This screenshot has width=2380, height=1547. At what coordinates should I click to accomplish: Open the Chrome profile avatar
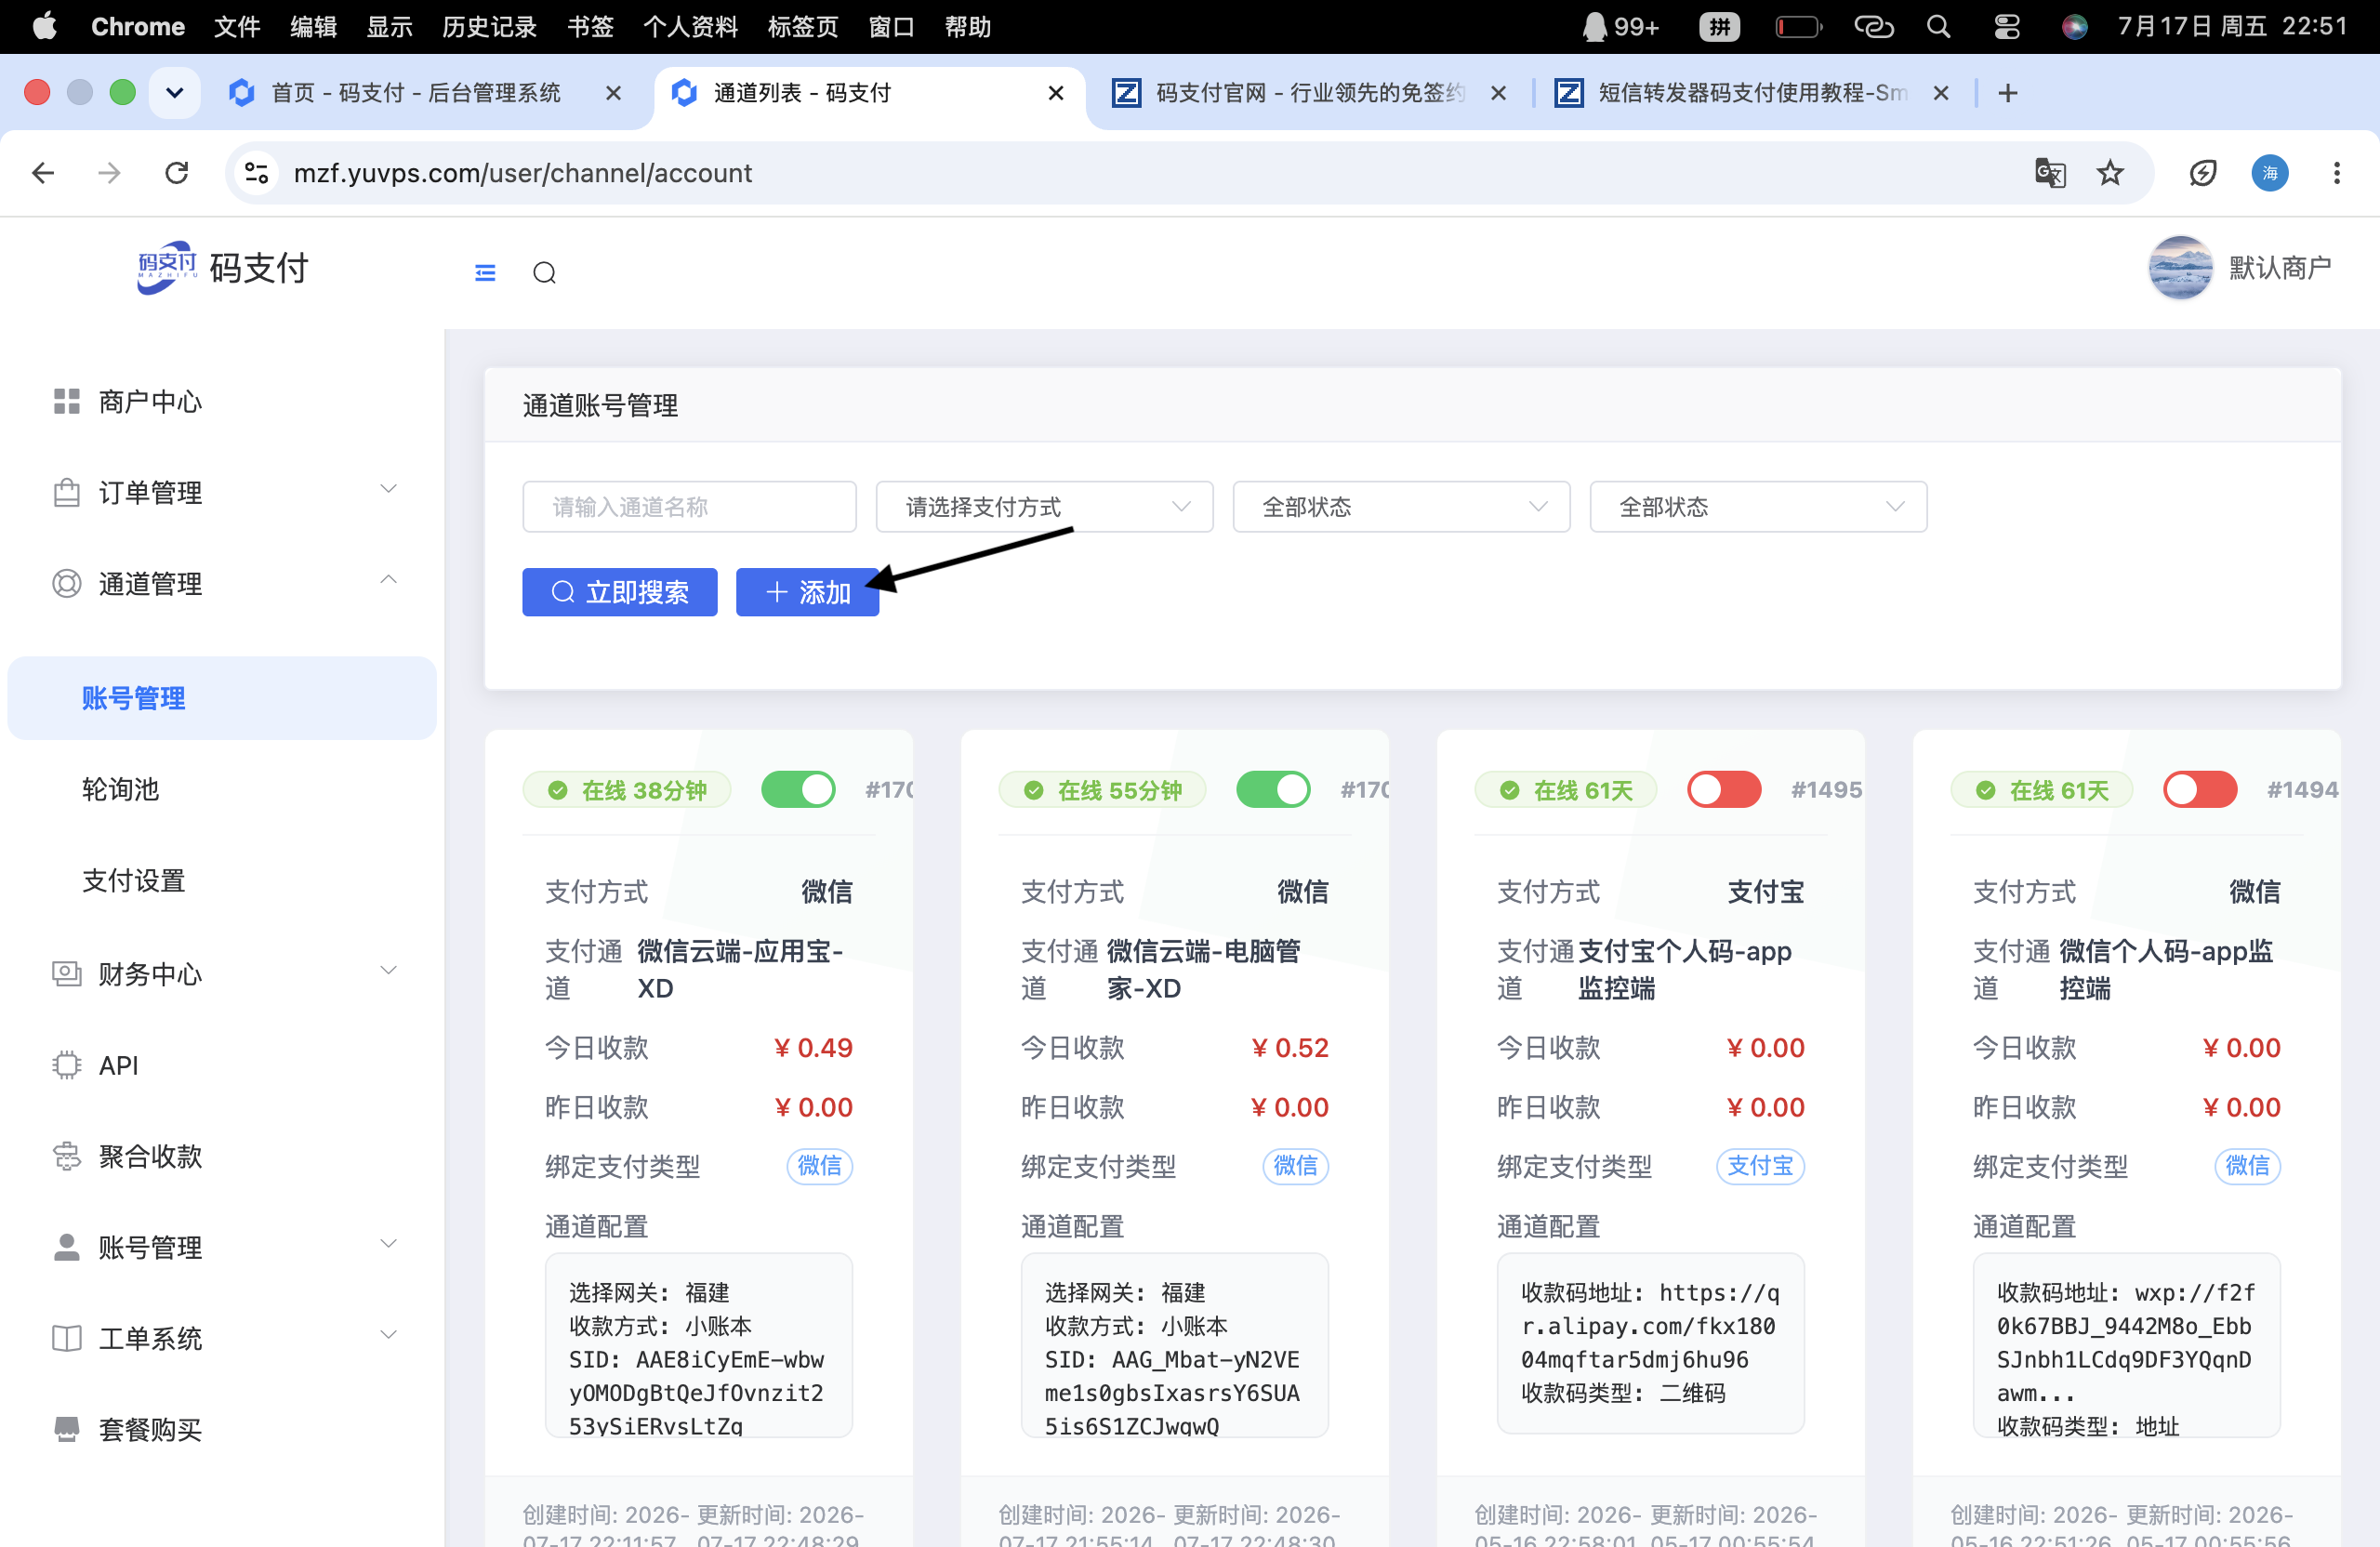(x=2270, y=173)
